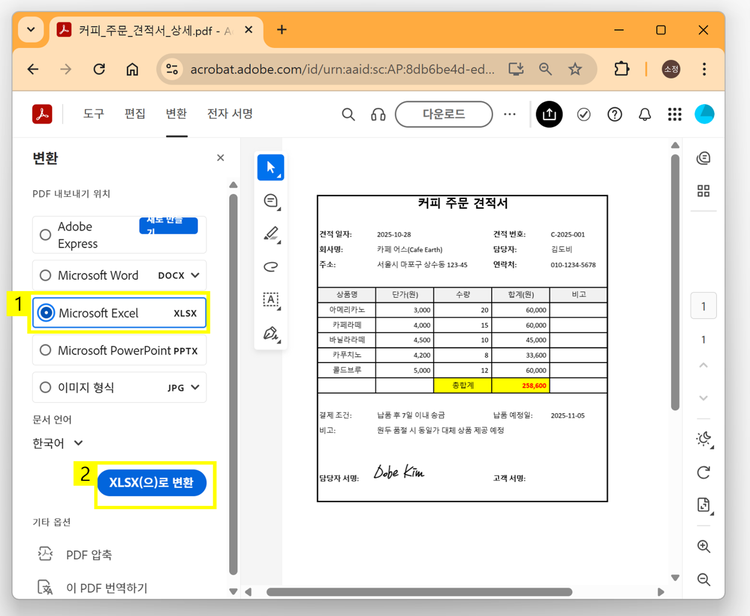Open the Adobe account profile avatar

pos(705,114)
